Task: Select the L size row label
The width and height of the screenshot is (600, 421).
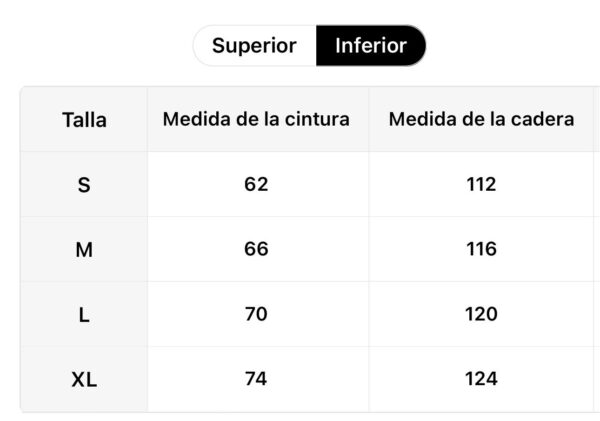Action: click(x=84, y=315)
